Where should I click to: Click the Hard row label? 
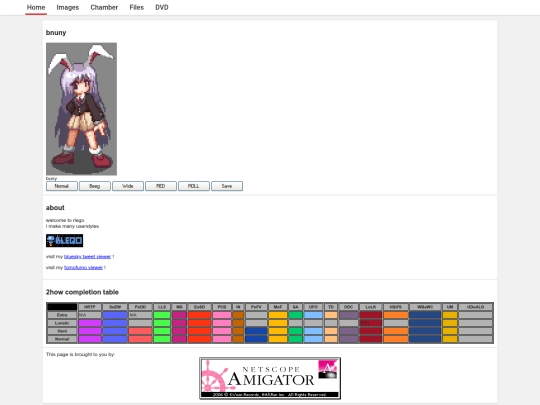coord(62,331)
